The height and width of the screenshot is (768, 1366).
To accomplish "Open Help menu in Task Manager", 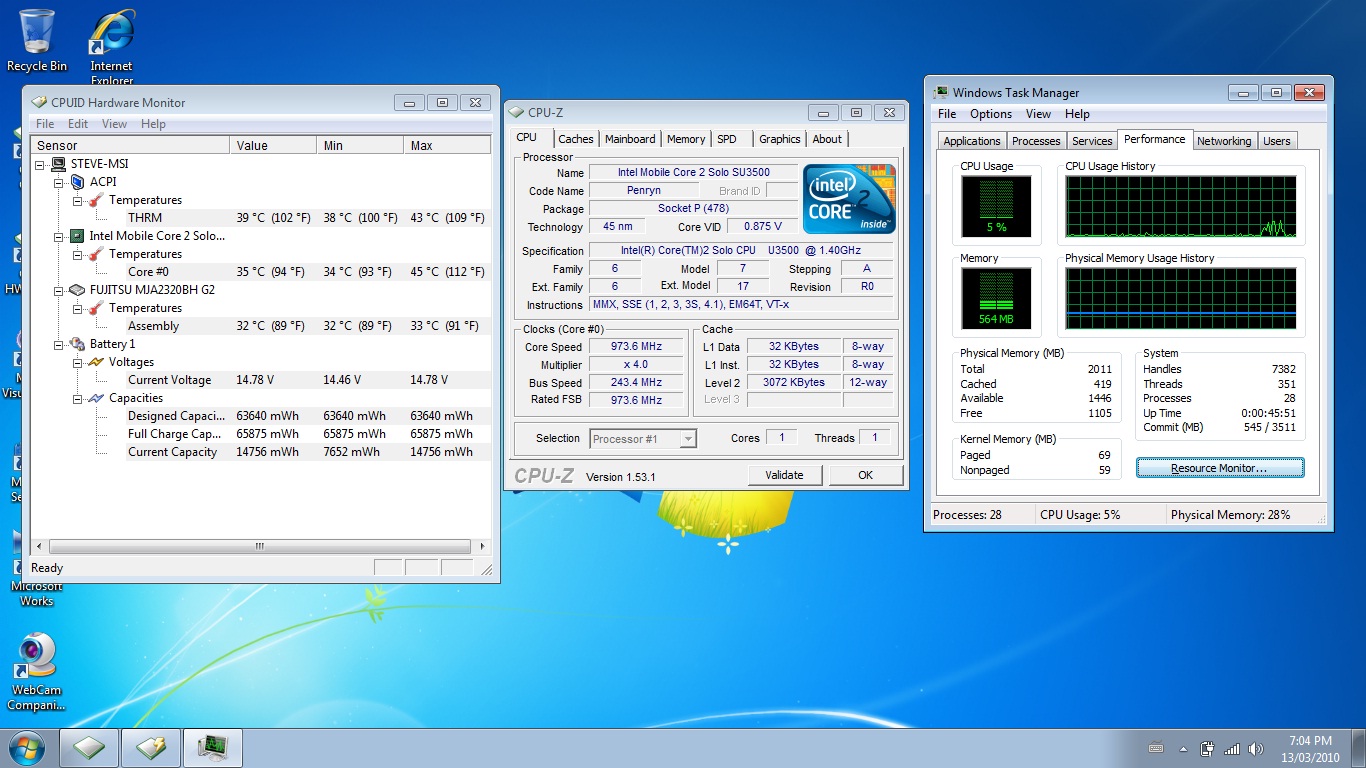I will (x=1077, y=114).
